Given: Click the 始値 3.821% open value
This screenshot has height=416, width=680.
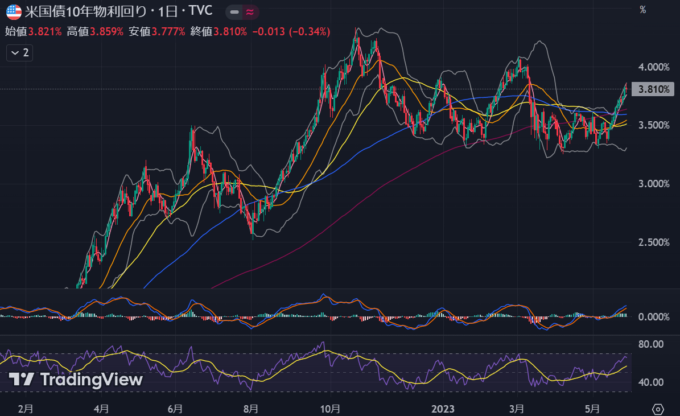Looking at the screenshot, I should (33, 32).
